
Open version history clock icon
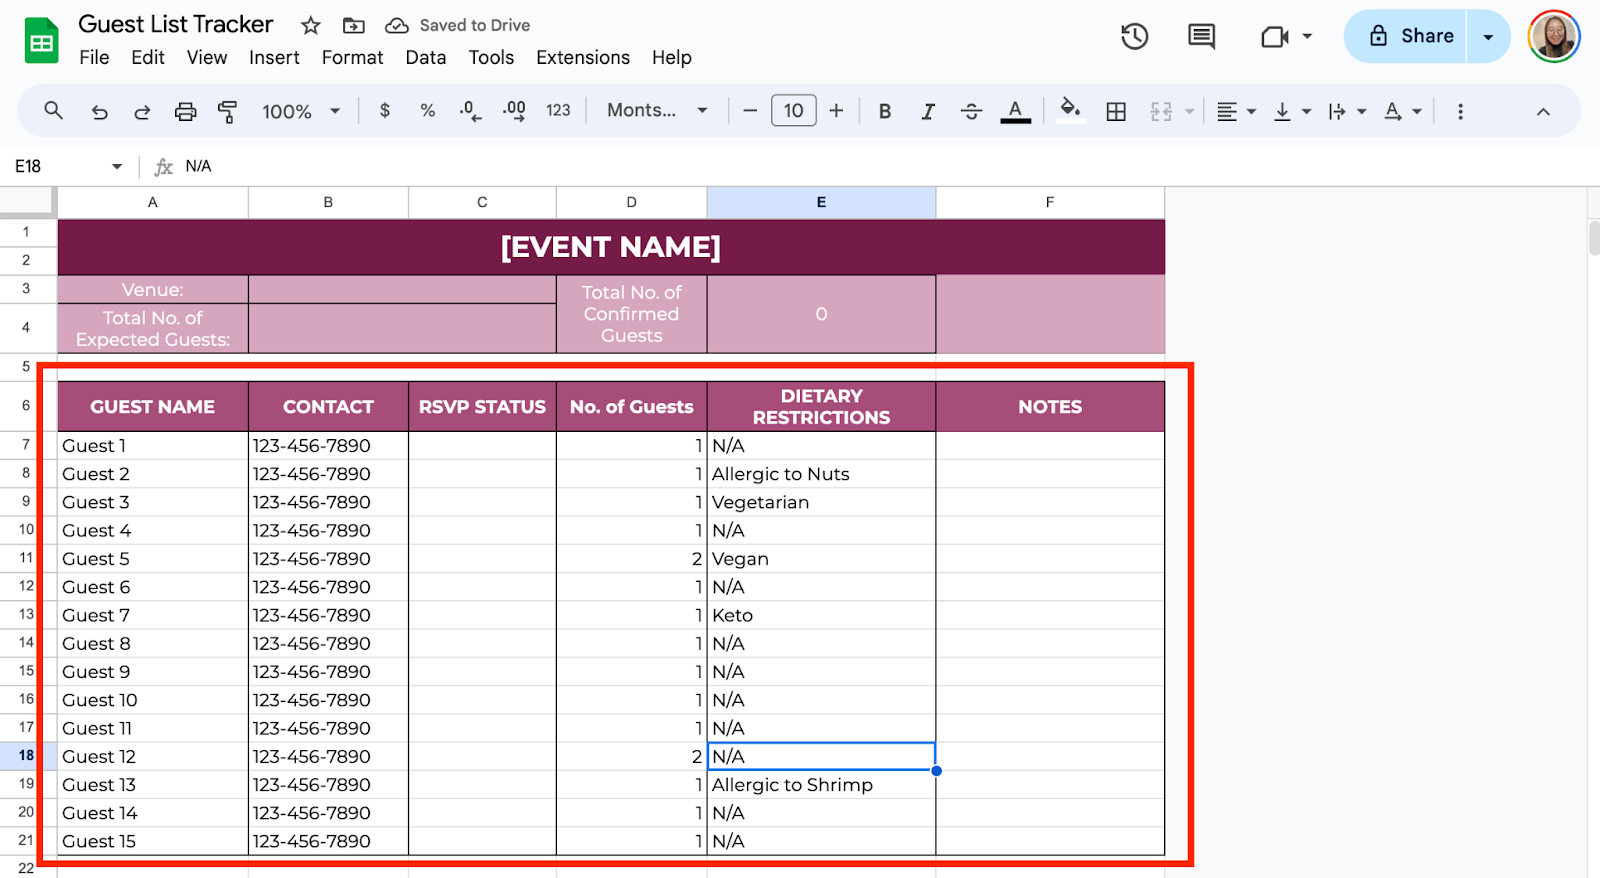(1134, 37)
